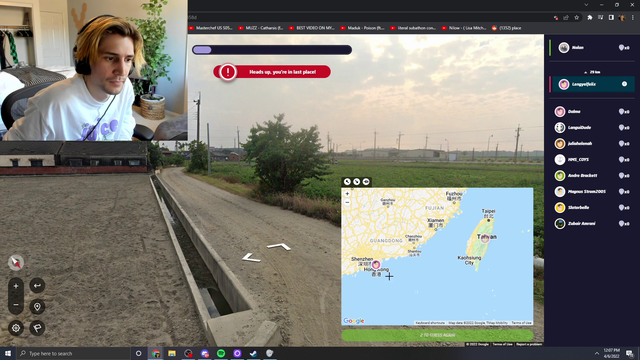Bookmark this page with the star icon
Viewport: 640px width, 360px height.
point(577,18)
